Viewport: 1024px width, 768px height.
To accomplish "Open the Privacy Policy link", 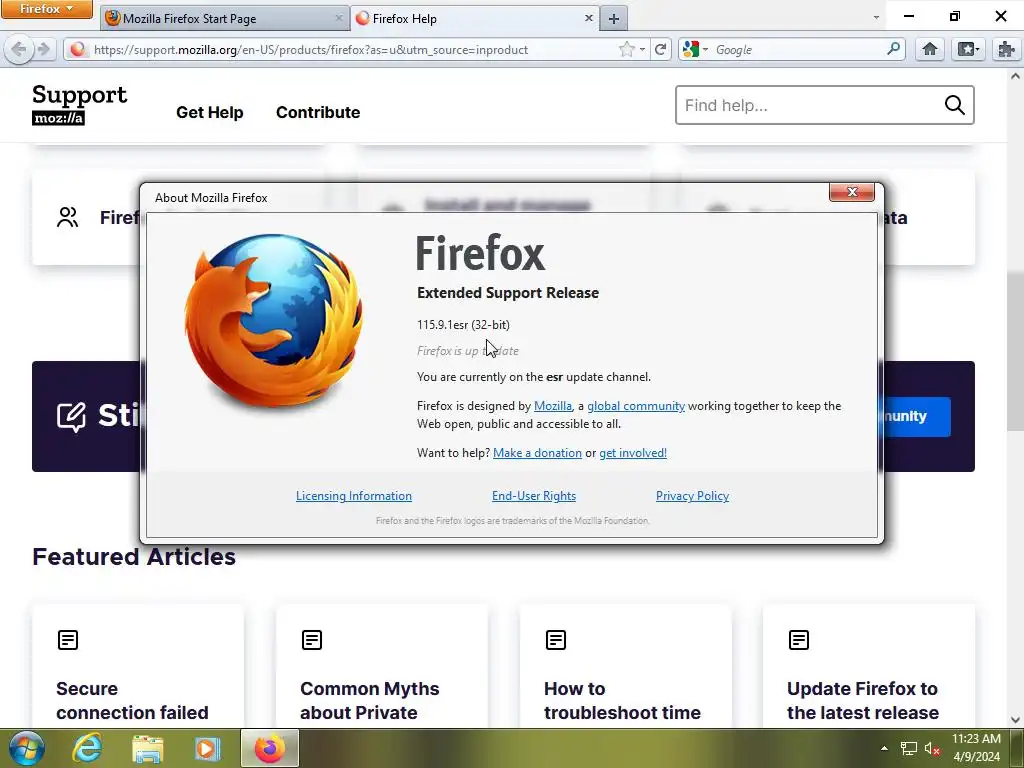I will (x=692, y=496).
